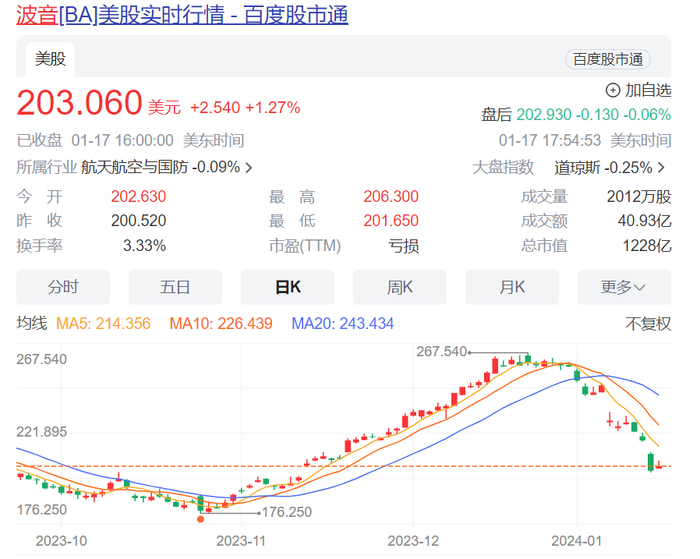Image resolution: width=700 pixels, height=559 pixels.
Task: Click the MA10: 226.439 indicator
Action: [x=221, y=324]
